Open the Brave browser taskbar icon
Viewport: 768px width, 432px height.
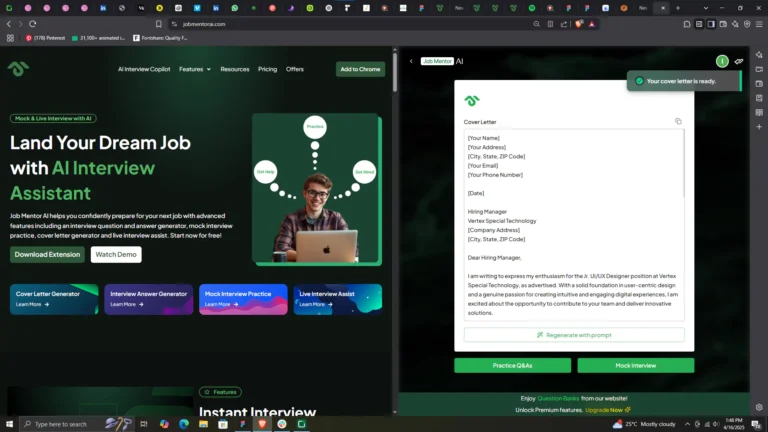click(x=260, y=424)
